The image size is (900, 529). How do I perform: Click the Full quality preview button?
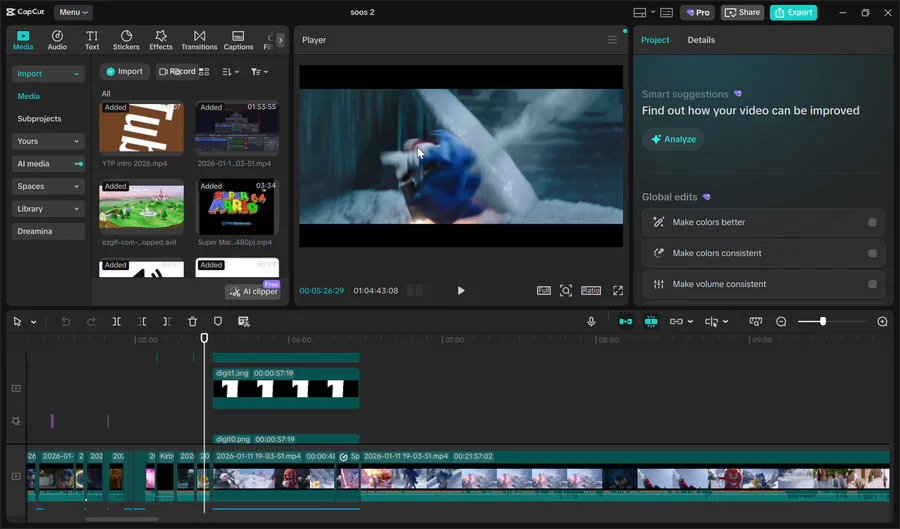coord(544,290)
